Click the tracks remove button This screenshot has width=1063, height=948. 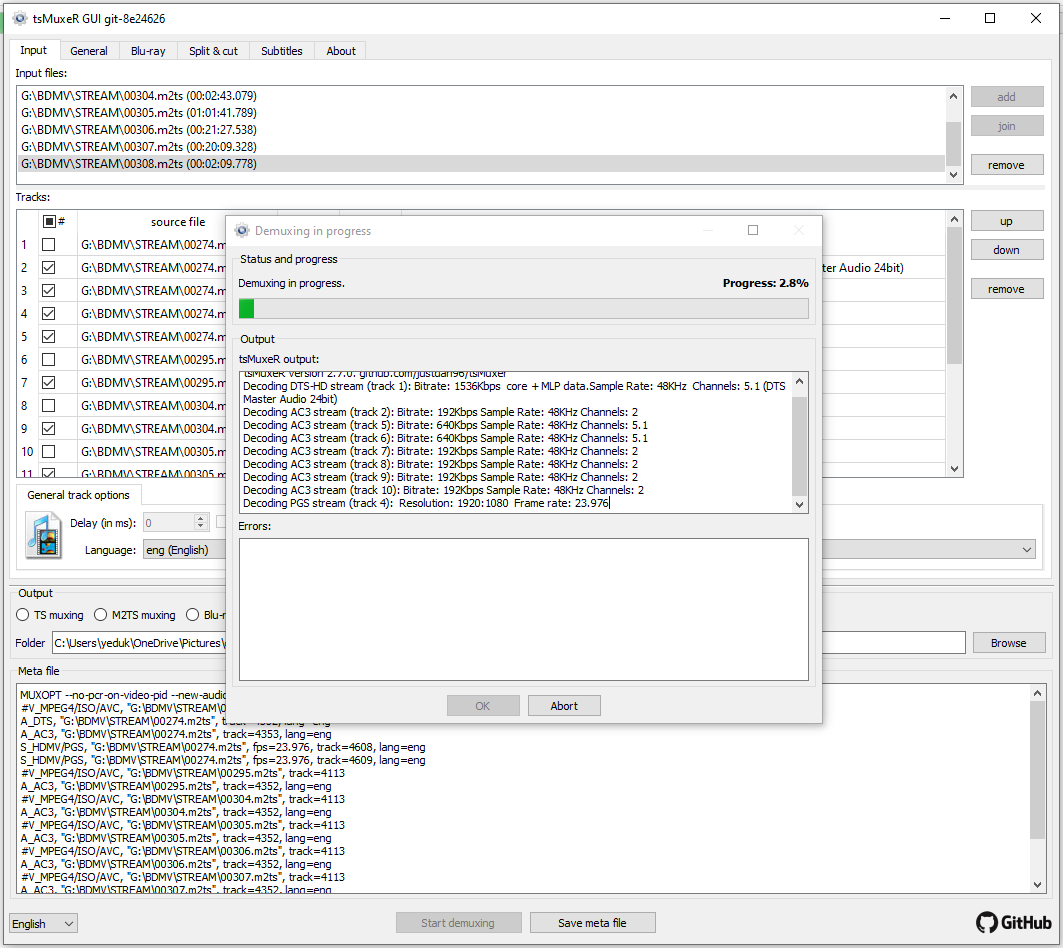click(x=1007, y=289)
